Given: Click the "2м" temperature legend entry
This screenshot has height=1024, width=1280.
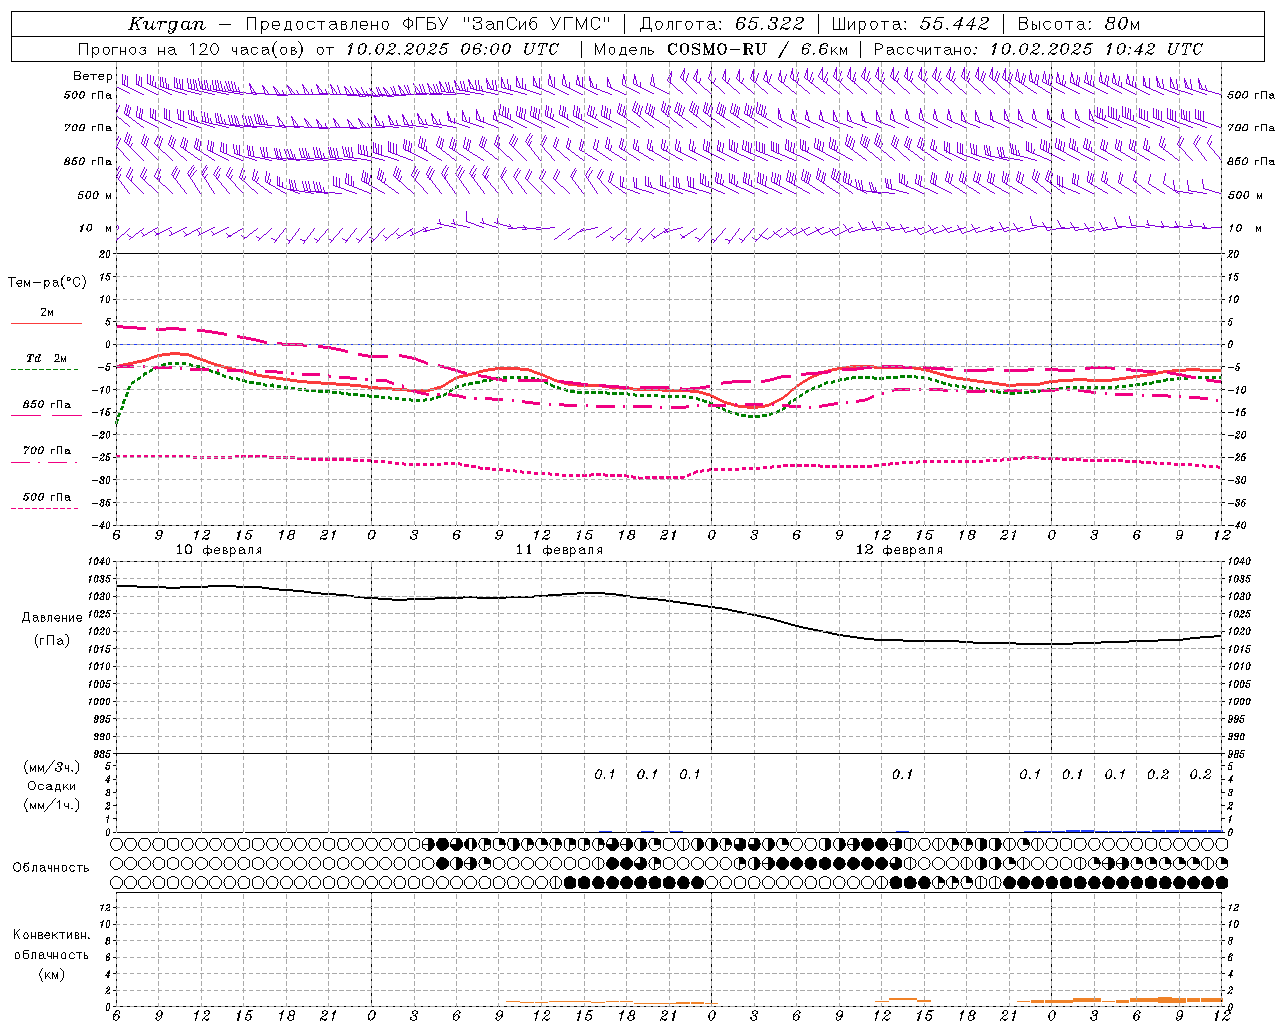Looking at the screenshot, I should pos(46,313).
